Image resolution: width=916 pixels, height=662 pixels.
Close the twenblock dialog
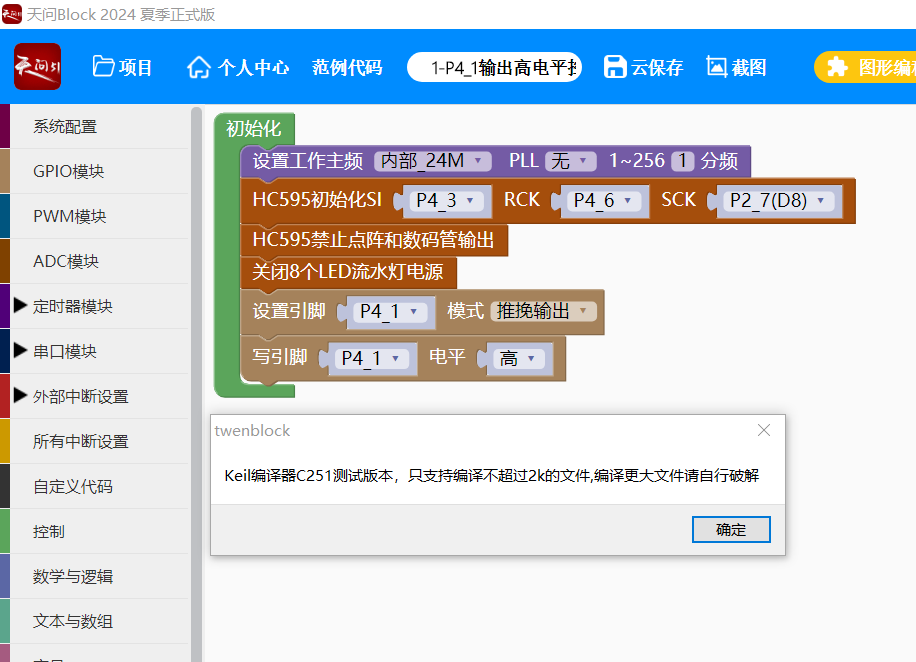[764, 431]
